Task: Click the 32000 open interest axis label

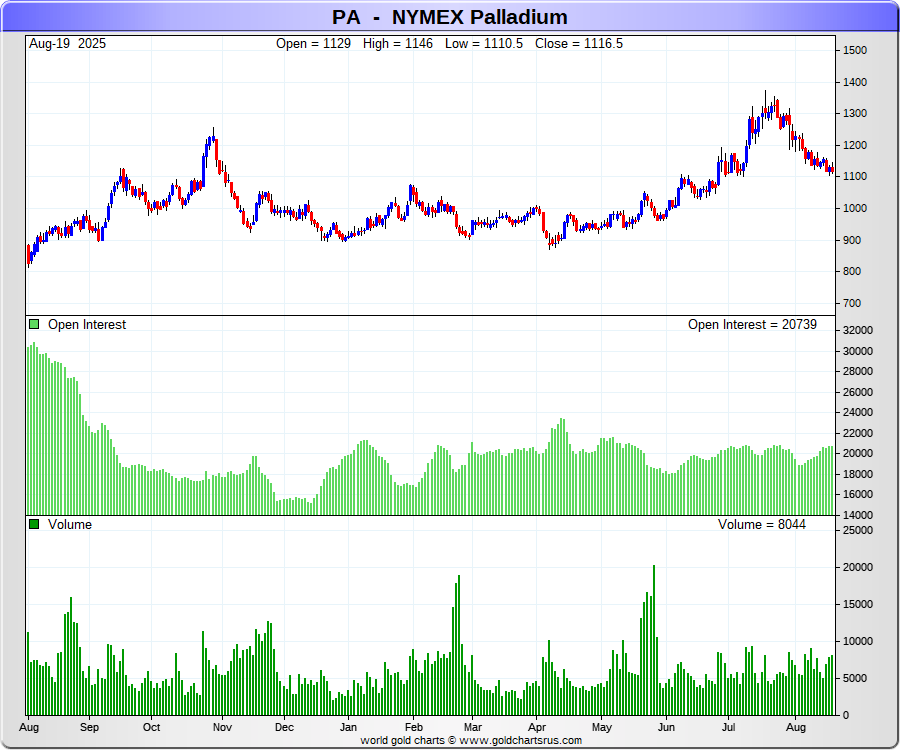Action: pos(858,330)
